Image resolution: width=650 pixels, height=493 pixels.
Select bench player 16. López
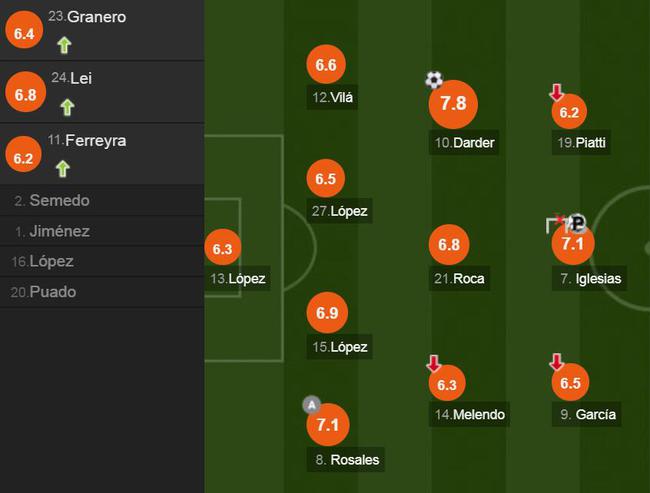102,261
